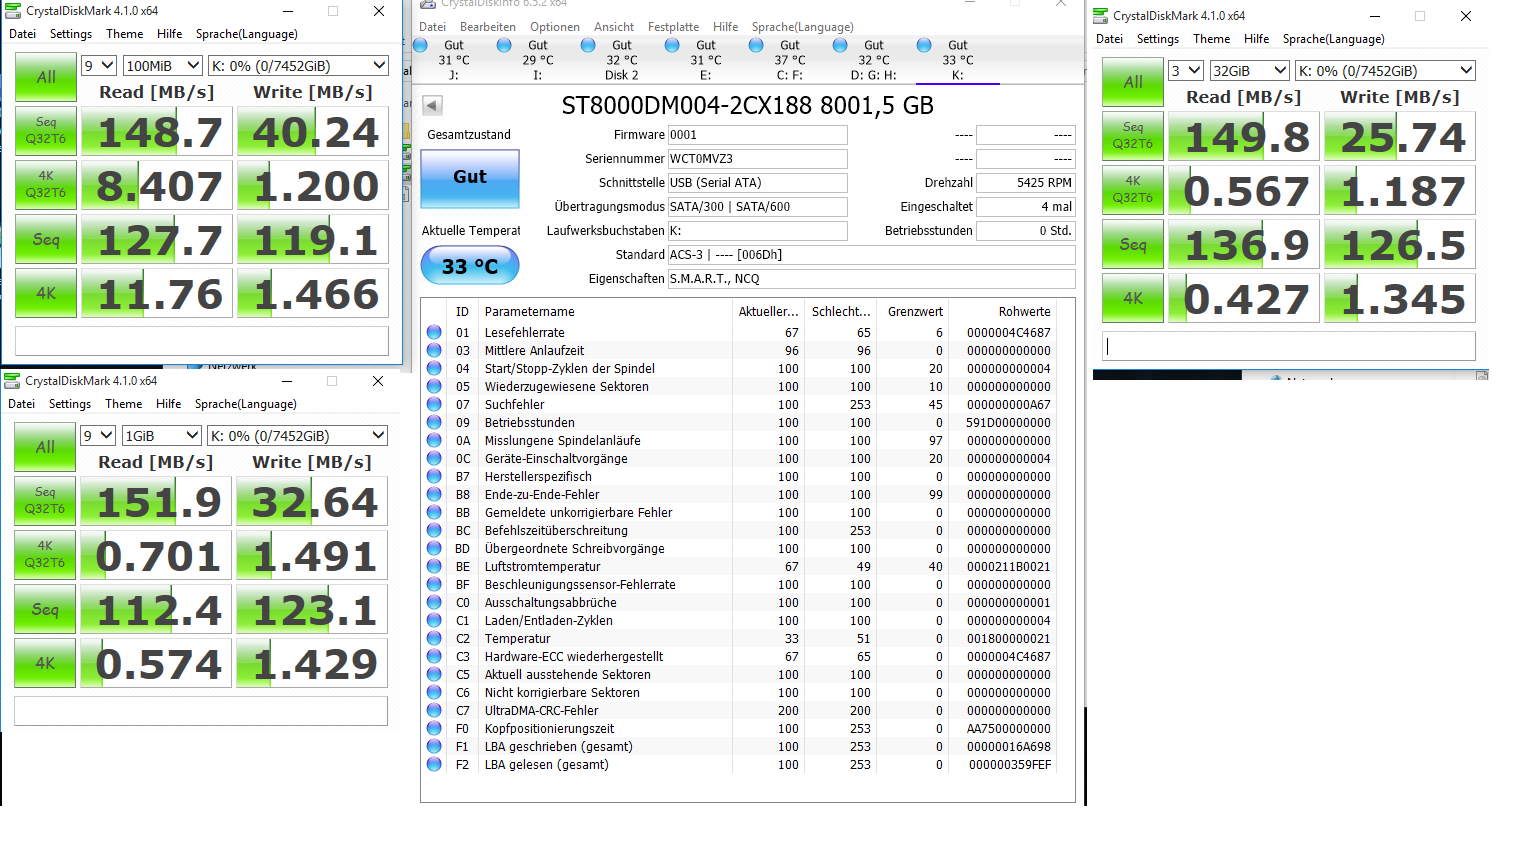Screen dimensions: 1522x861
Task: Select Disk 2 status icon at 32 °C
Action: pos(589,45)
